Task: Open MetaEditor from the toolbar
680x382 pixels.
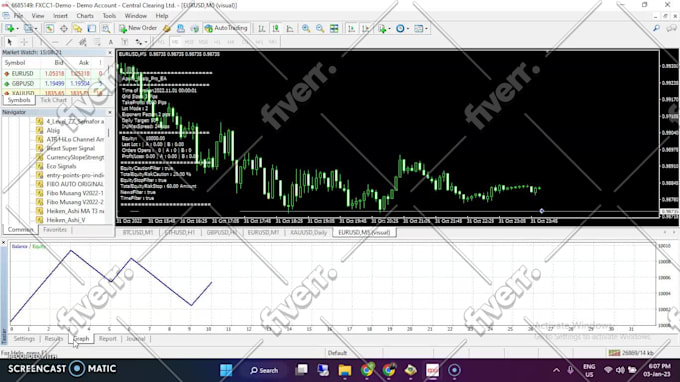Action: 167,28
